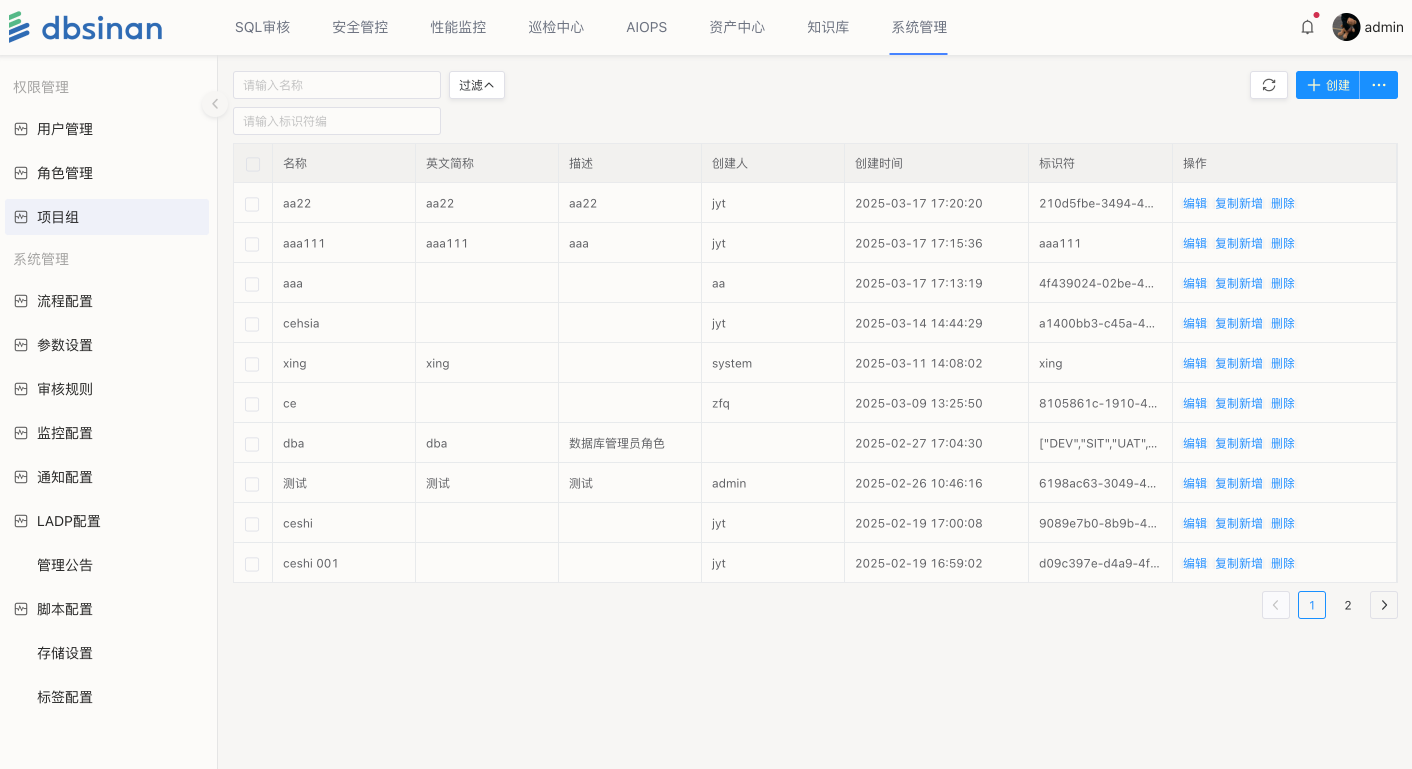Image resolution: width=1412 pixels, height=769 pixels.
Task: Click the admin user avatar
Action: click(1346, 28)
